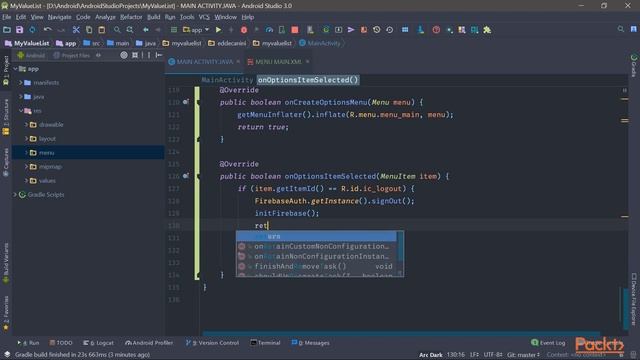This screenshot has width=640, height=360.
Task: Open the Terminal tool window
Action: (x=265, y=343)
